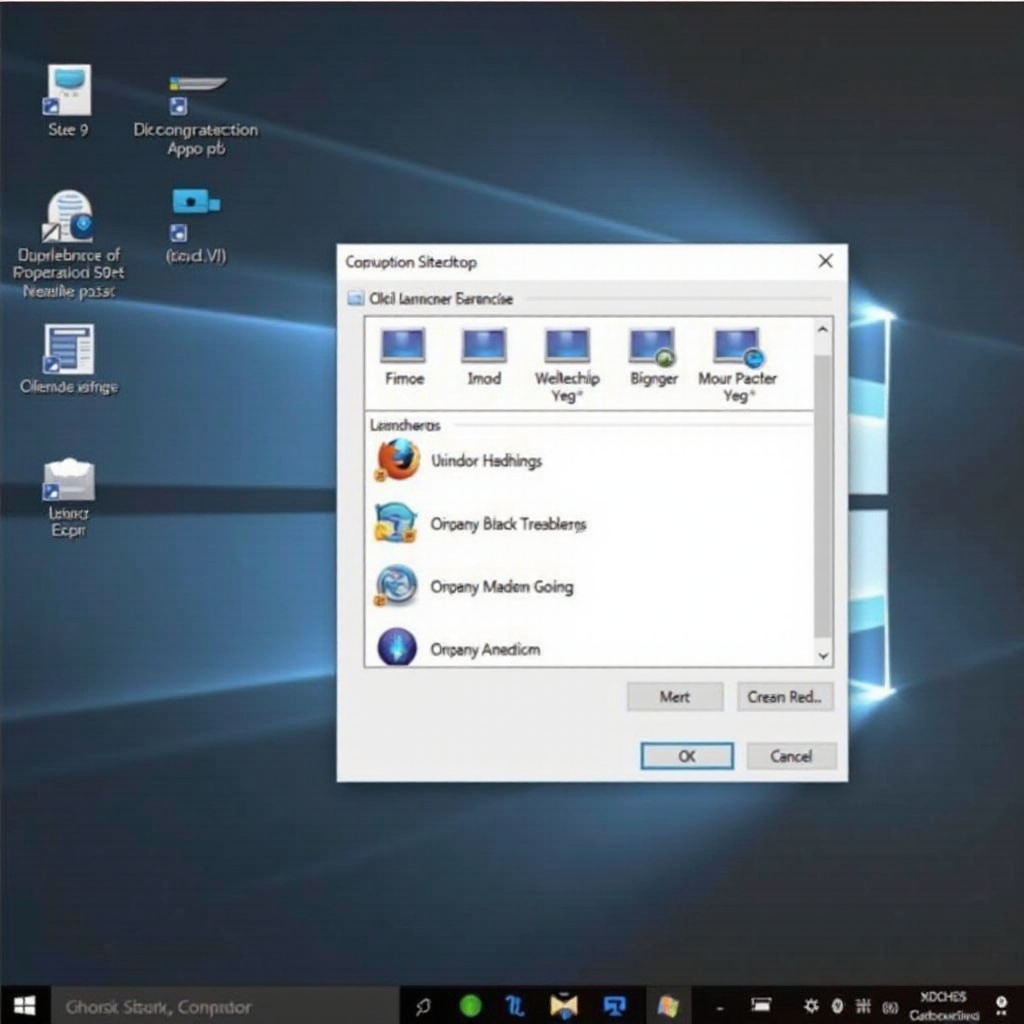Select the Orpany Maden Going list entry
This screenshot has height=1024, width=1024.
(590, 586)
